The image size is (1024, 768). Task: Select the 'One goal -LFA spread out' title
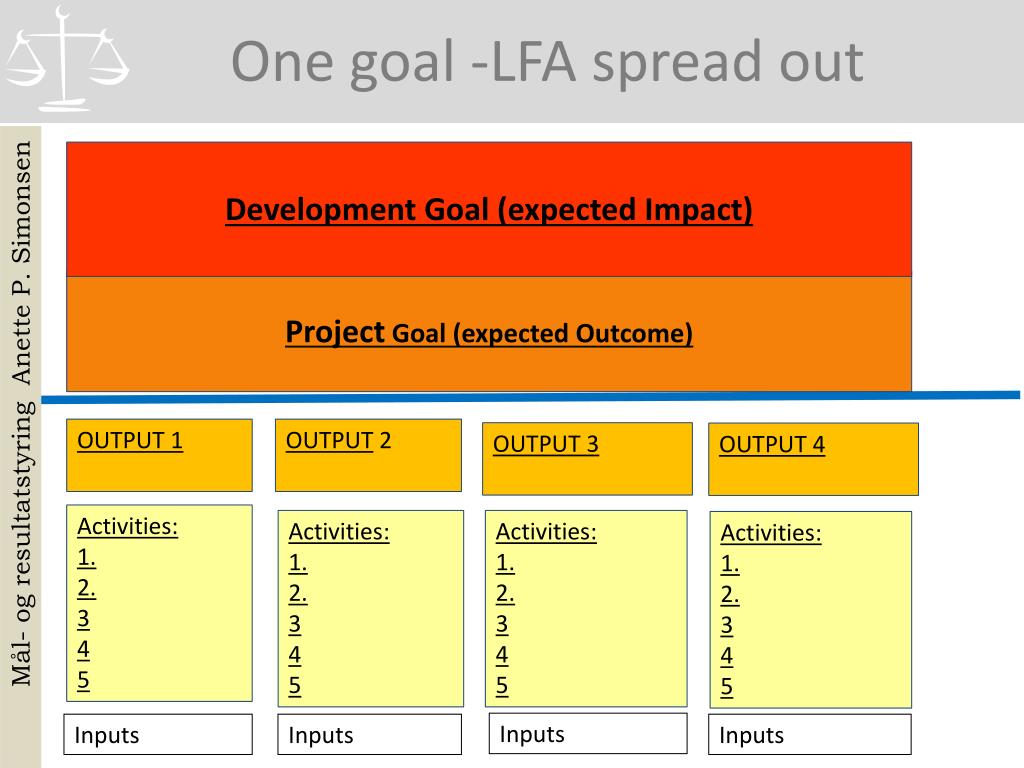[547, 62]
